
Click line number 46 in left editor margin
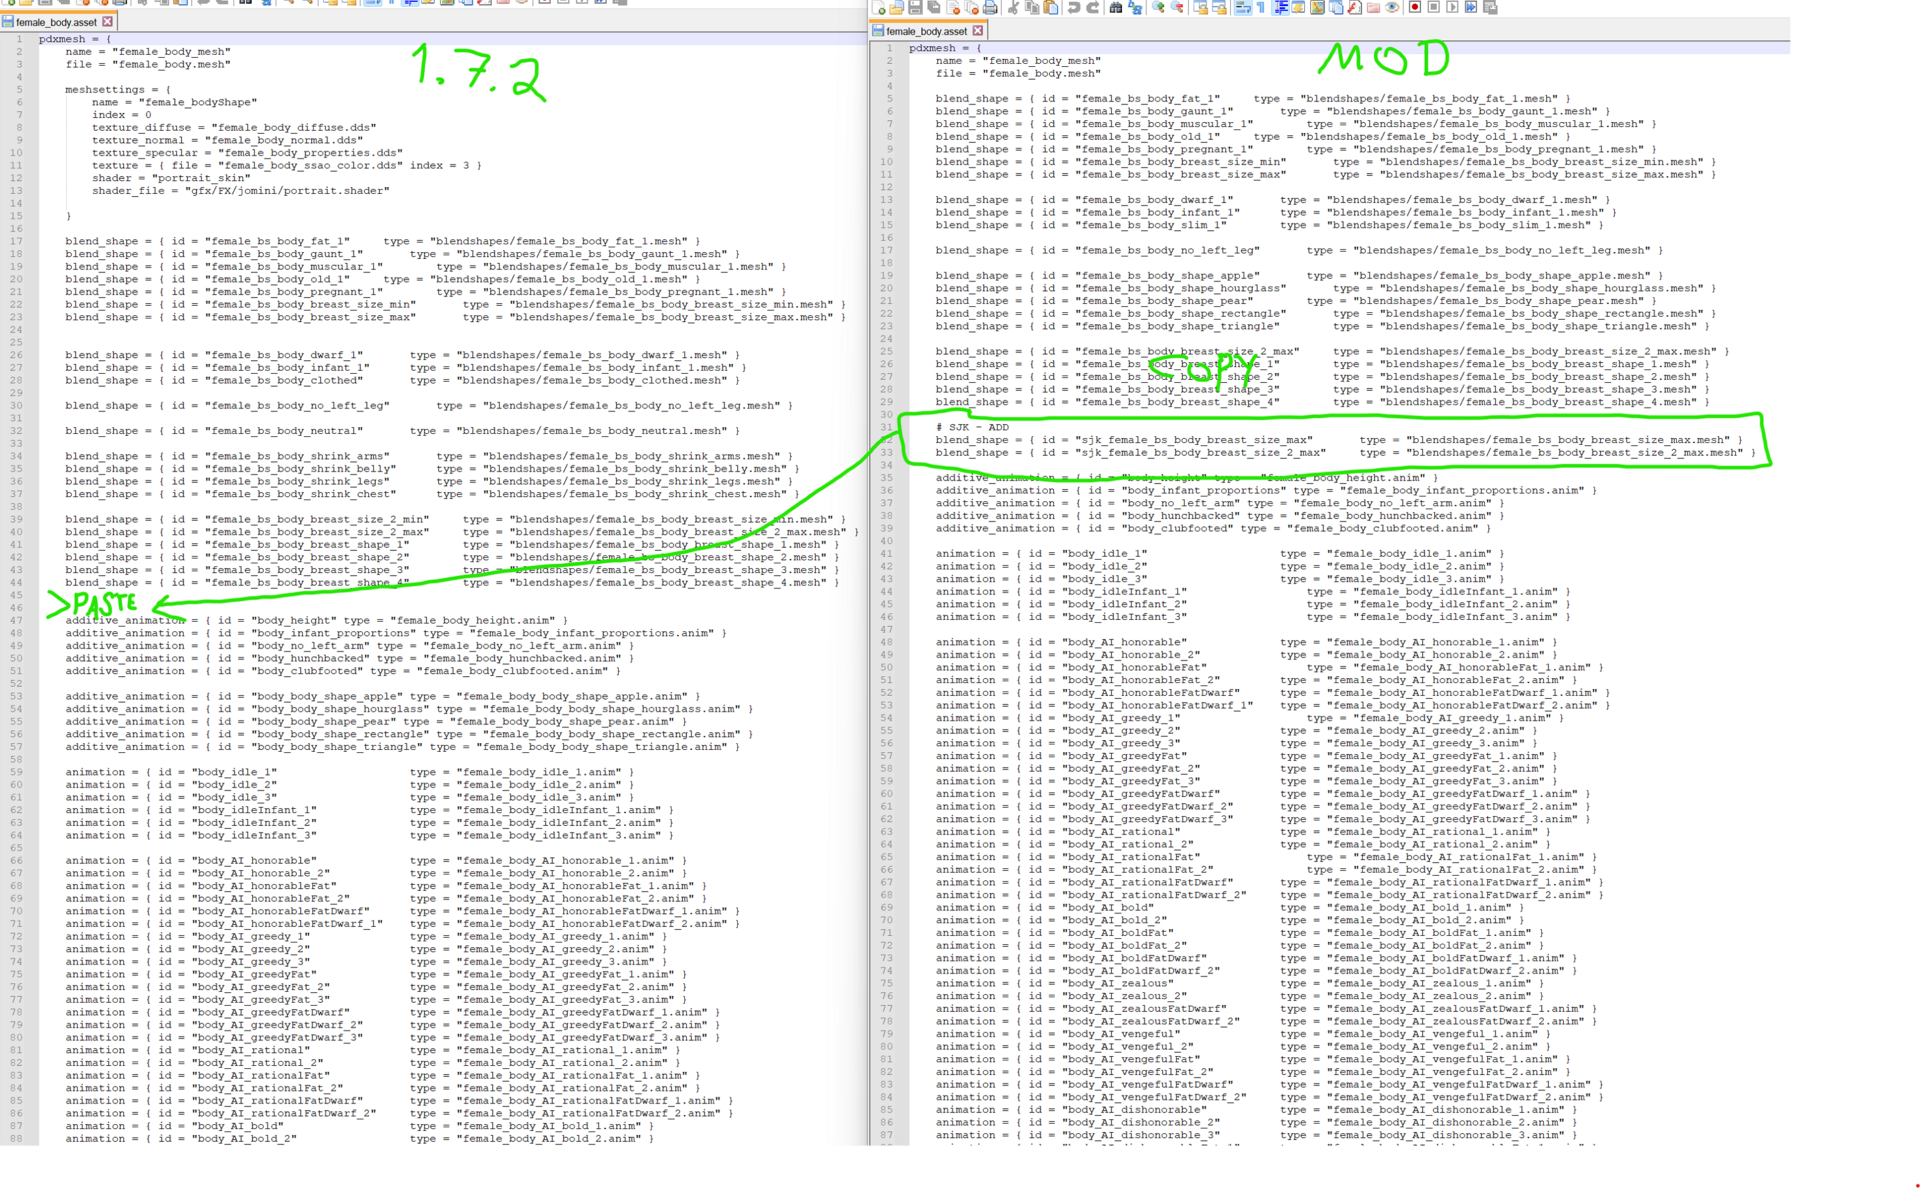pyautogui.click(x=17, y=608)
